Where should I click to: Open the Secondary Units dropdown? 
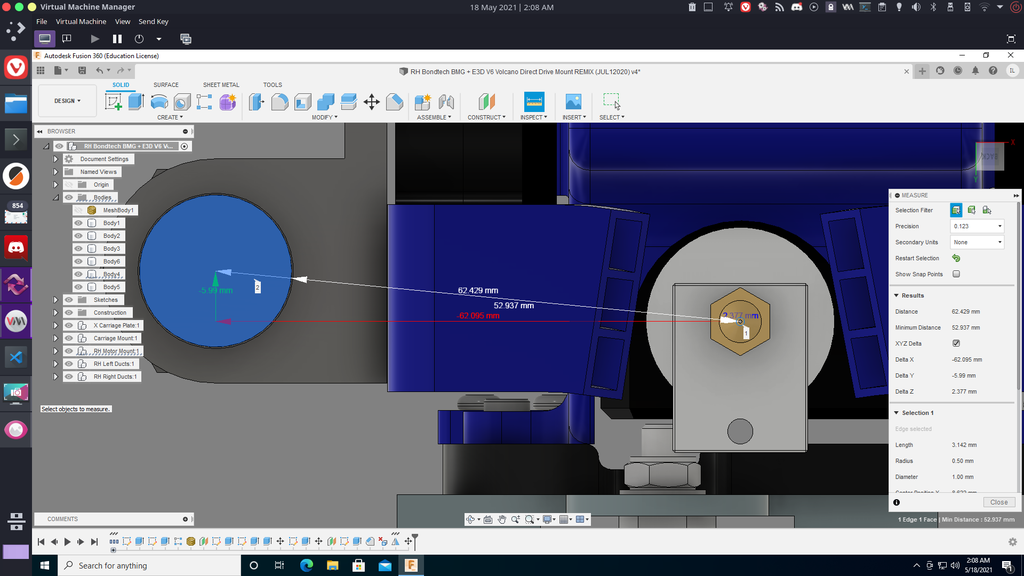tap(977, 242)
